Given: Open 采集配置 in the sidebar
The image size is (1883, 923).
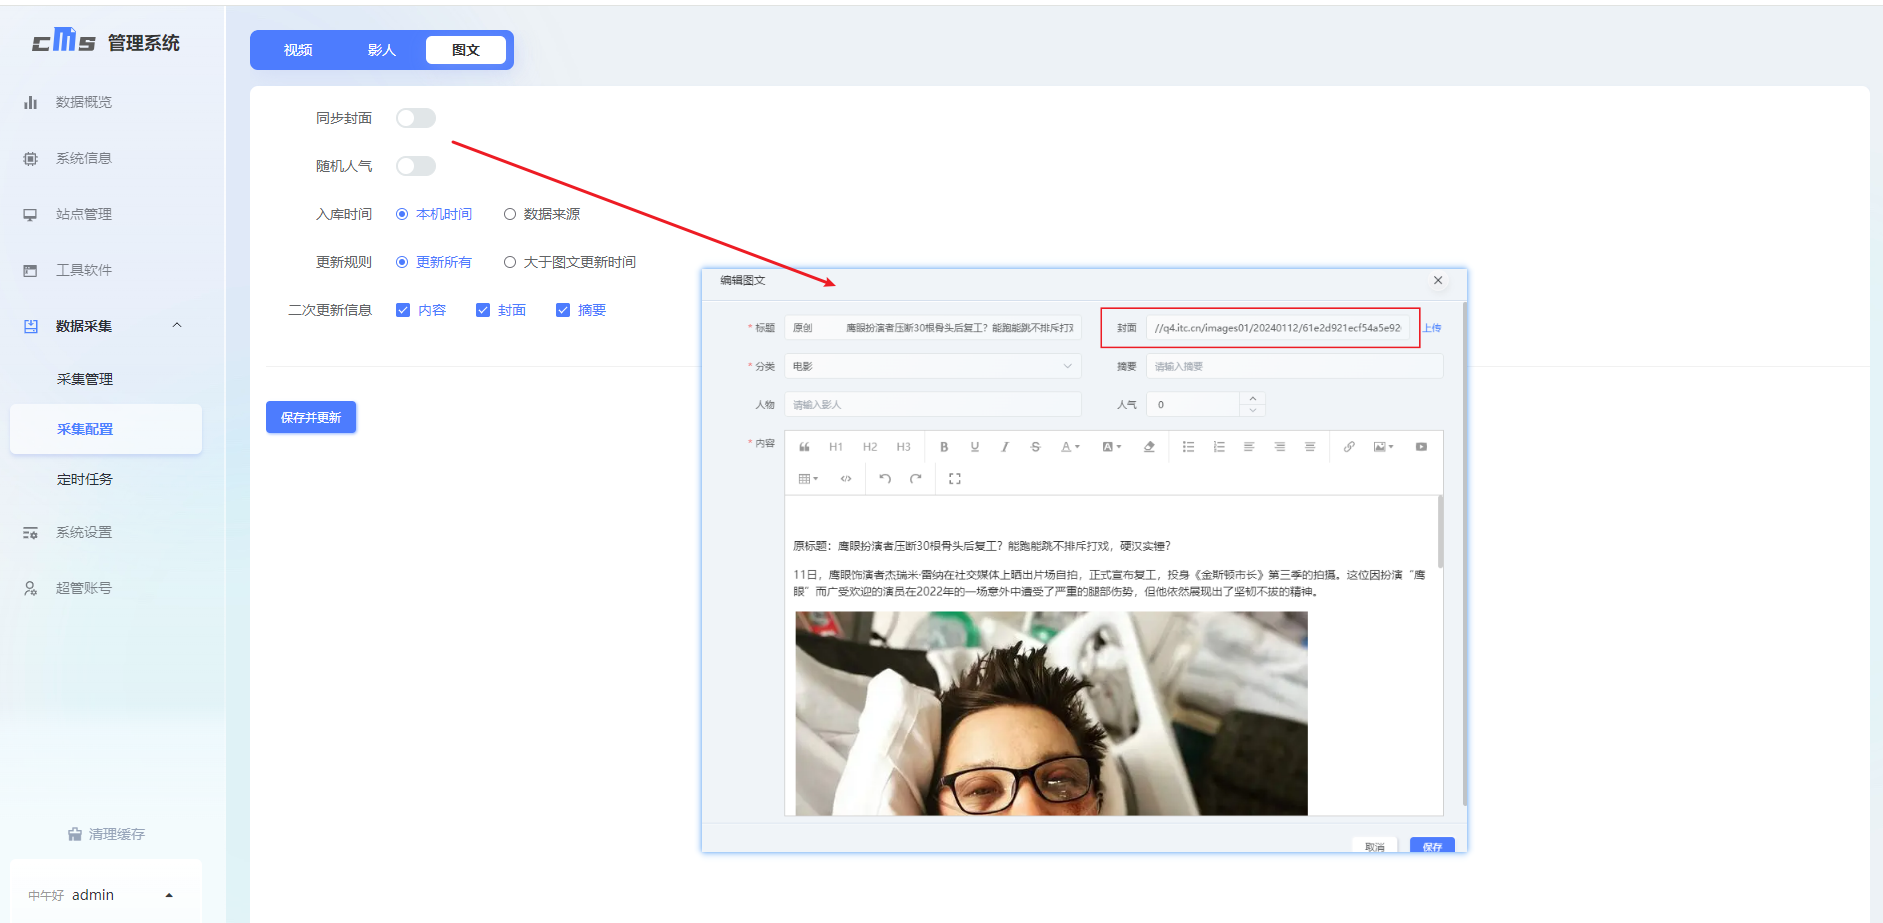Looking at the screenshot, I should coord(106,429).
